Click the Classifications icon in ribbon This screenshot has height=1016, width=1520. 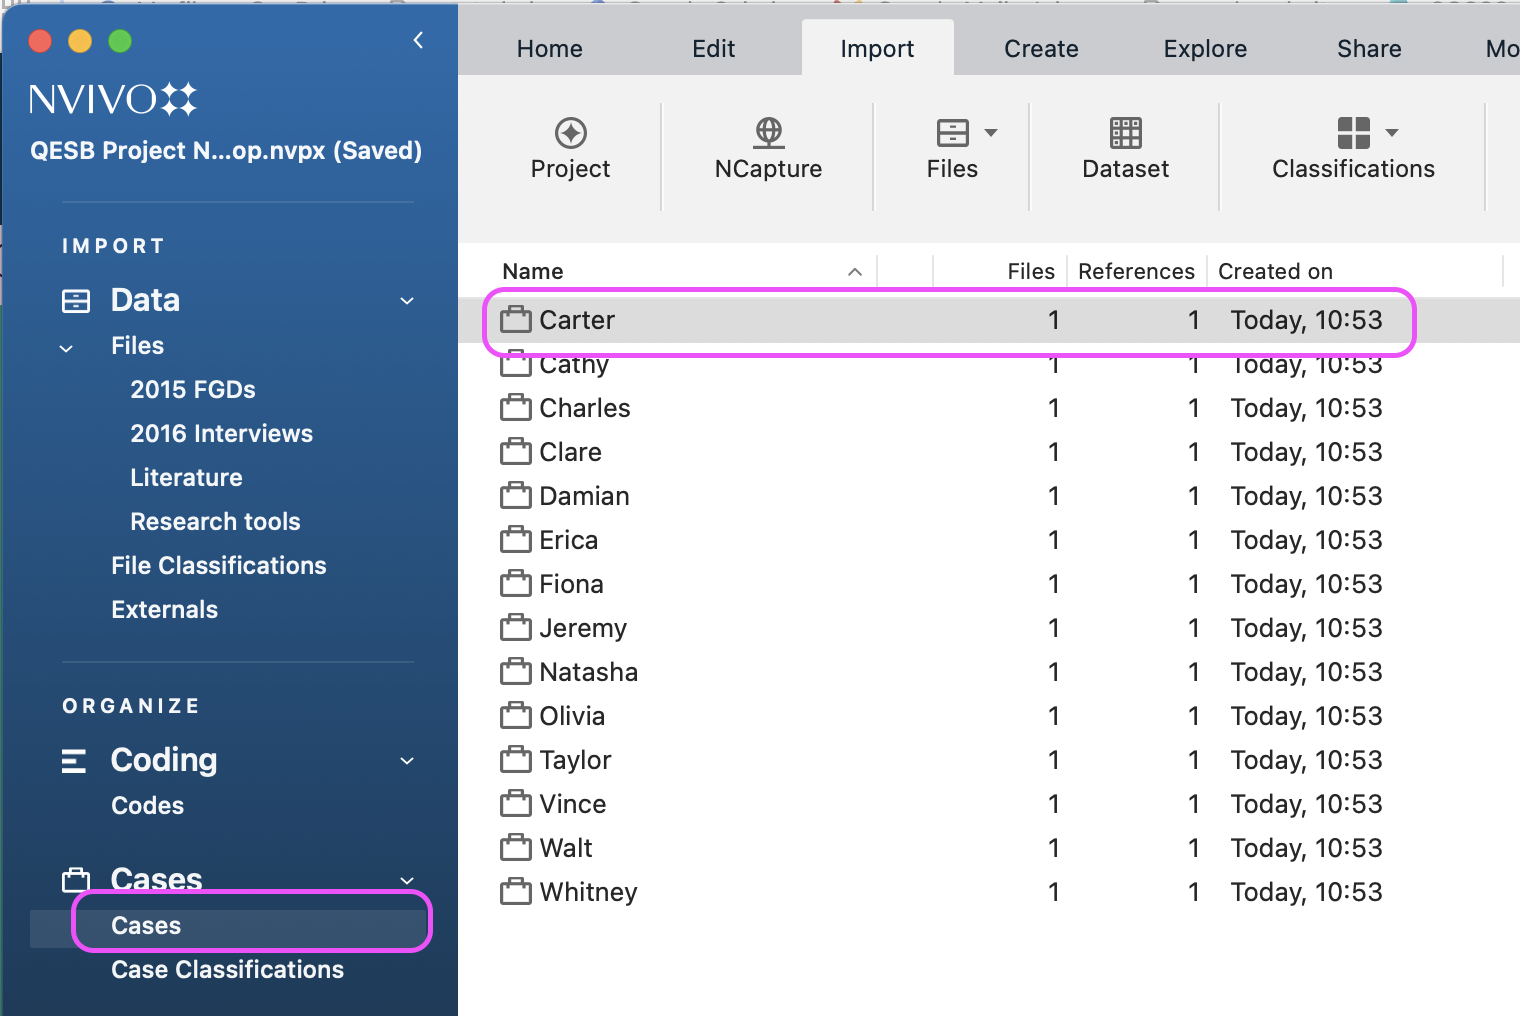(x=1353, y=133)
